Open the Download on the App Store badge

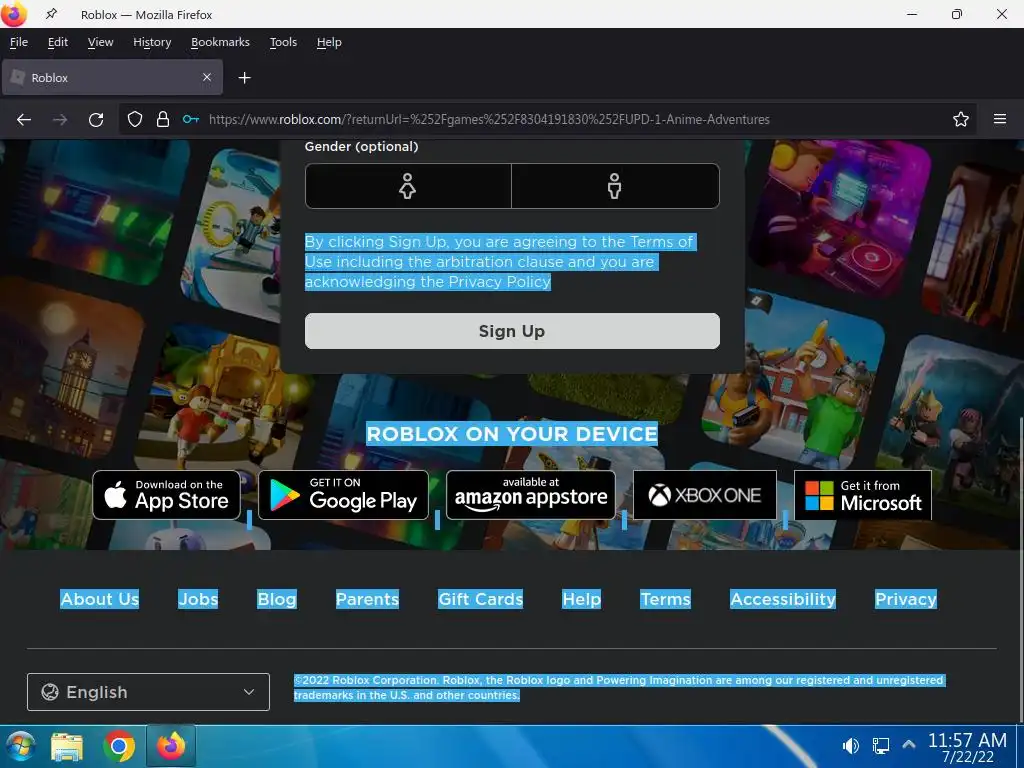pyautogui.click(x=167, y=495)
